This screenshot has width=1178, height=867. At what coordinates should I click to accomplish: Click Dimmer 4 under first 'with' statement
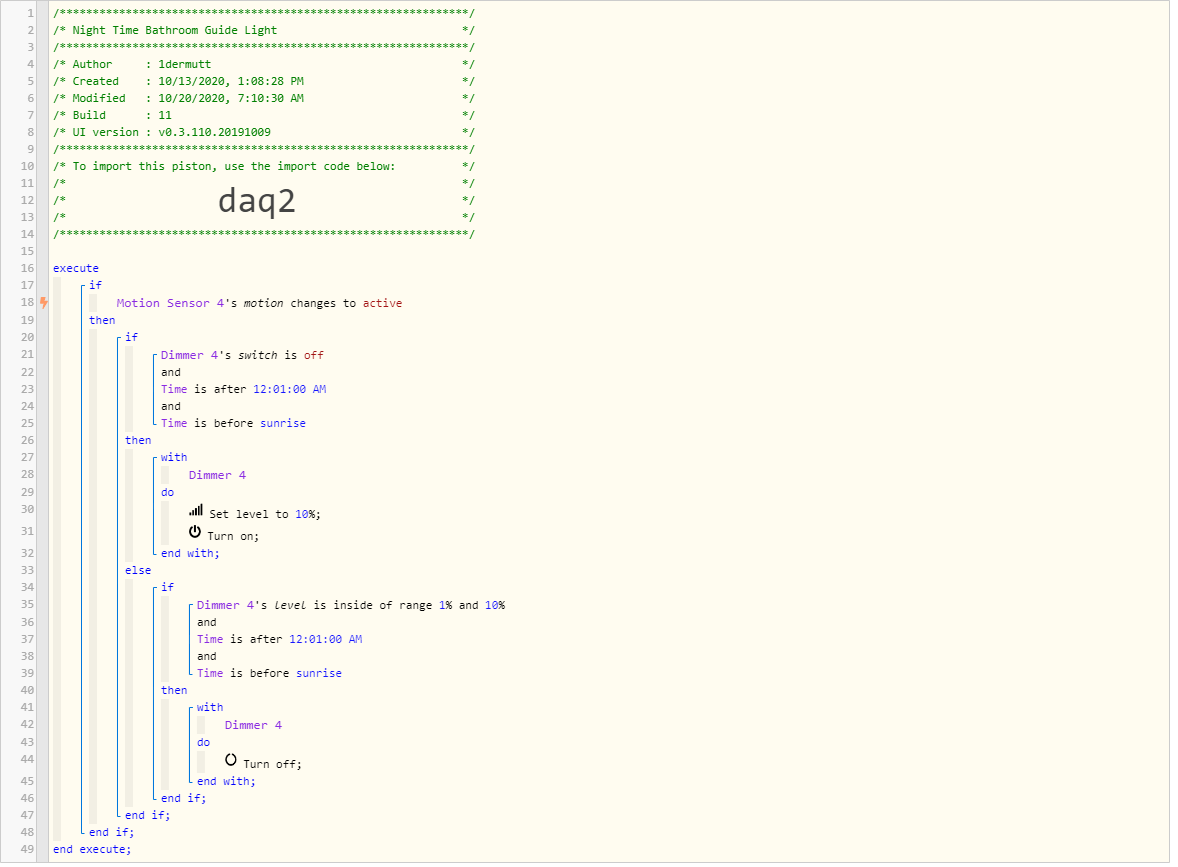click(217, 476)
